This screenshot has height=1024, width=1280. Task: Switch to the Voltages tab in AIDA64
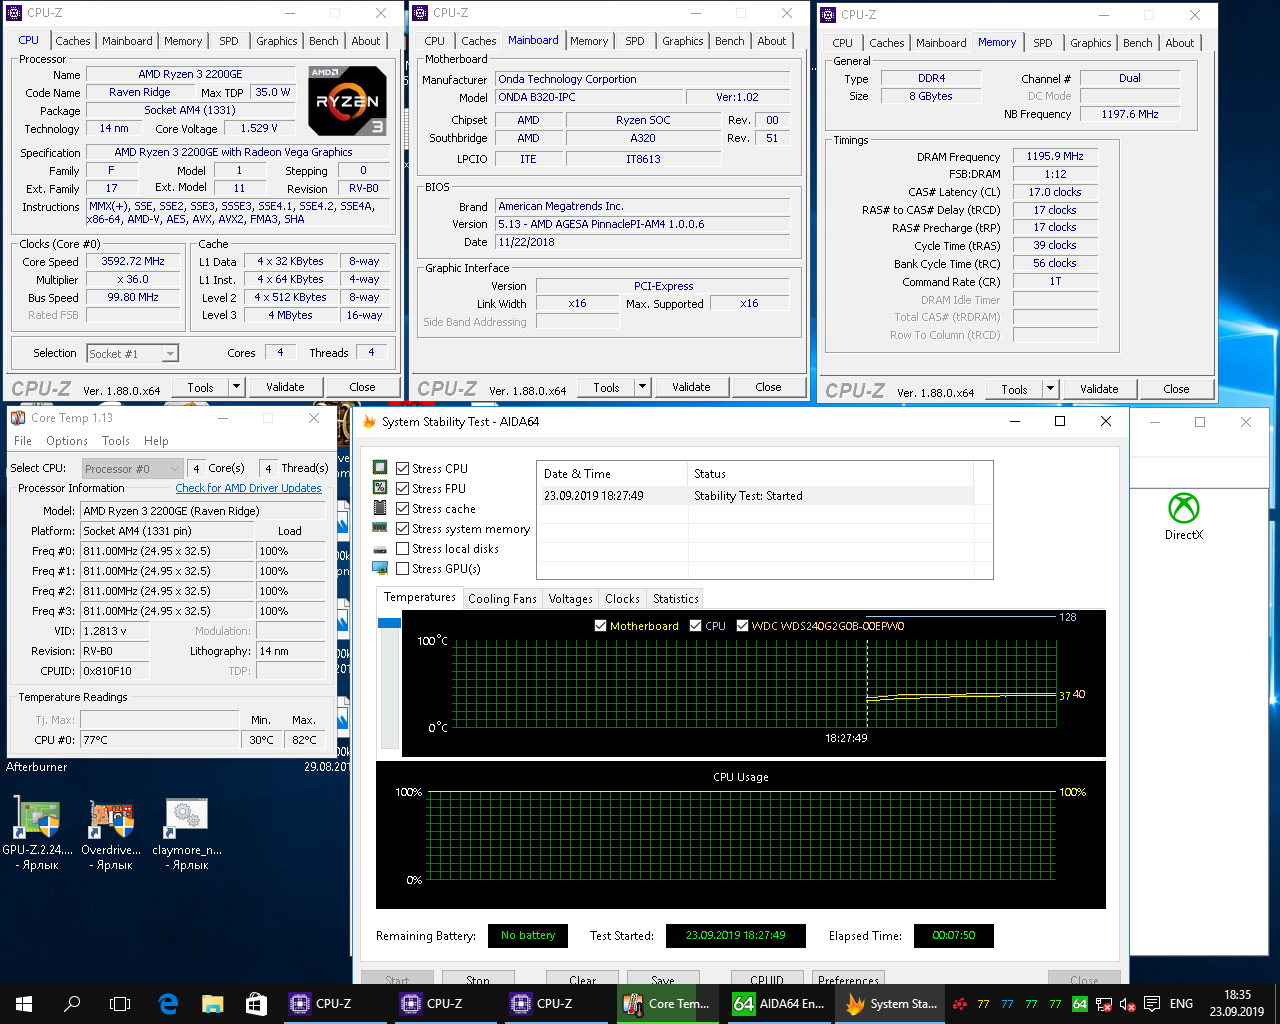tap(571, 599)
